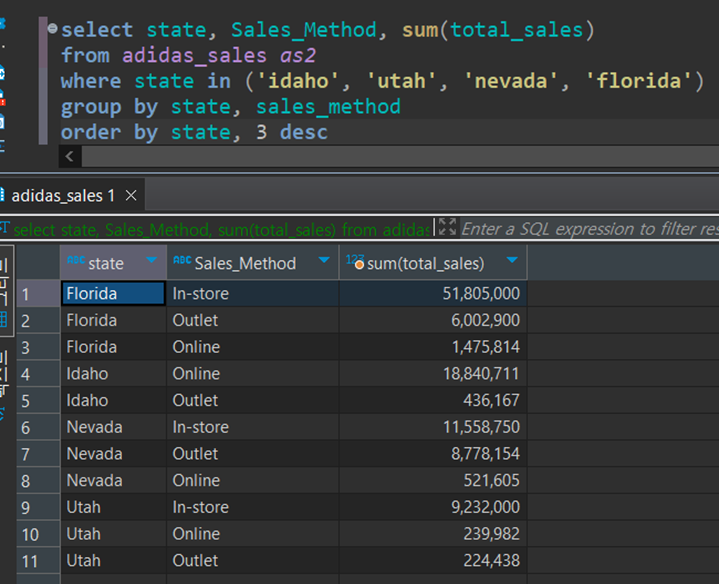This screenshot has height=584, width=719.
Task: Place cursor on adidas_sales in the from clause
Action: coord(194,55)
